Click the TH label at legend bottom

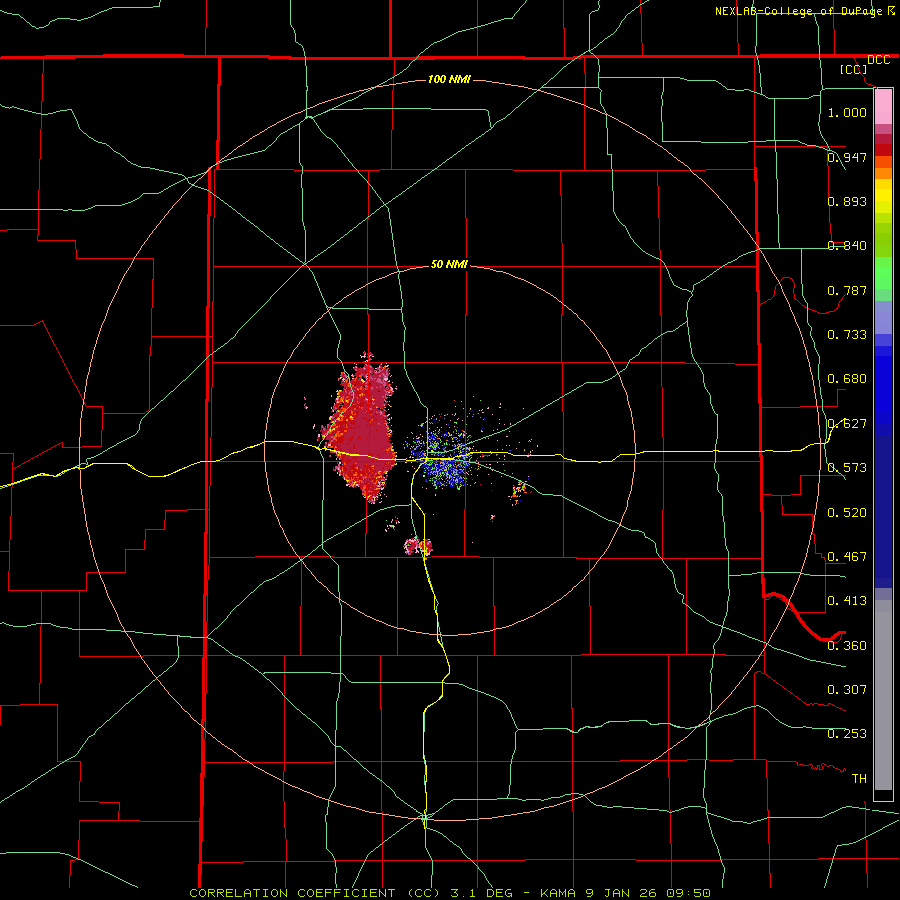click(x=859, y=779)
